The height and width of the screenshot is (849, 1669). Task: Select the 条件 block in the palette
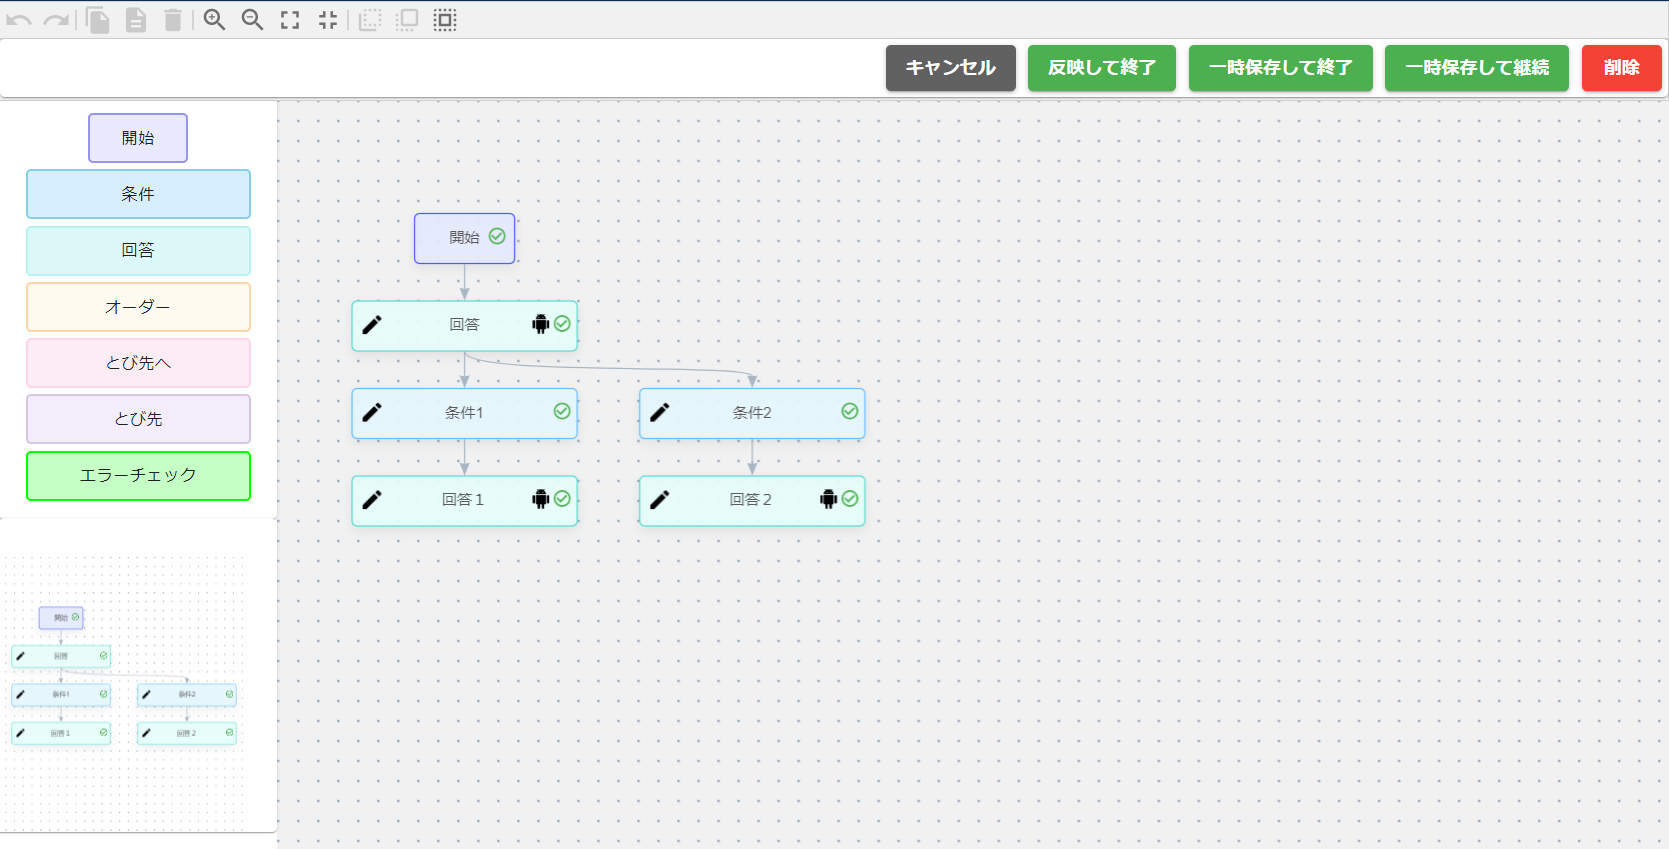[x=138, y=194]
